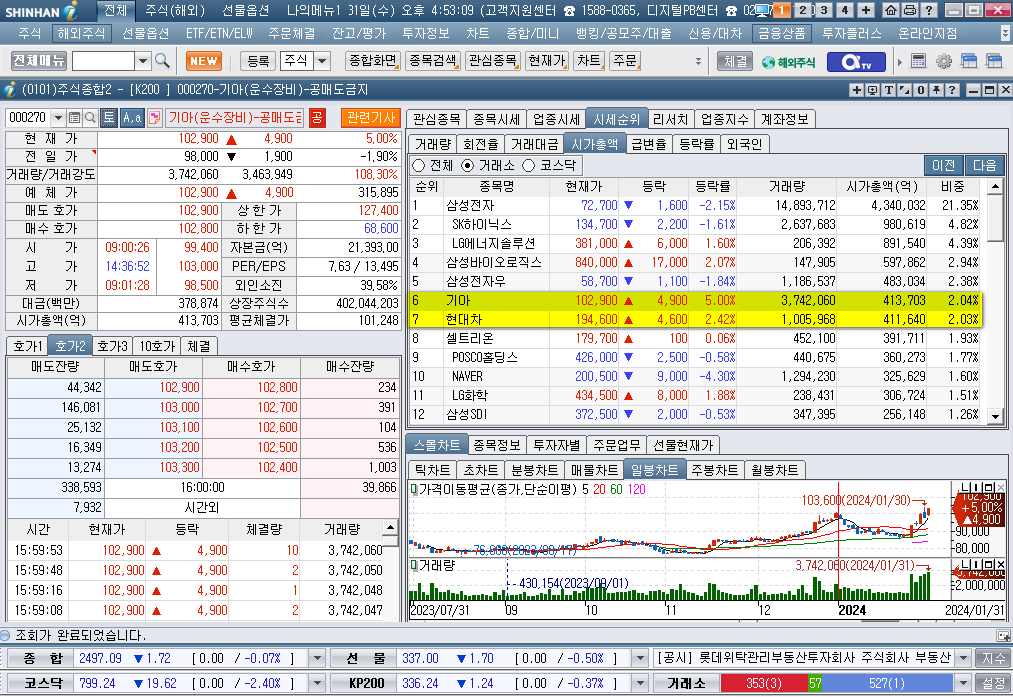1013x697 pixels.
Task: Click the plus icon in 주식종합2 window bar
Action: (857, 90)
